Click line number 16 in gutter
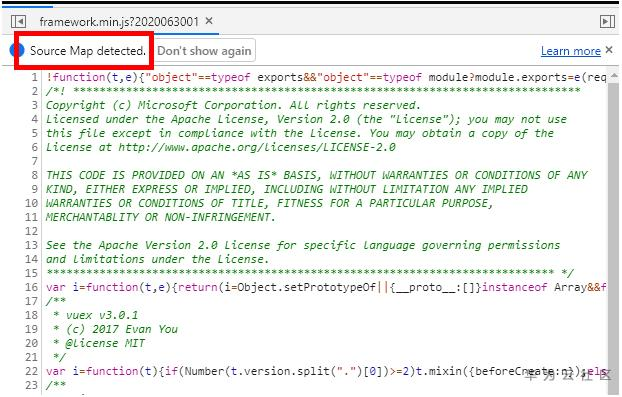Image resolution: width=622 pixels, height=397 pixels. [31, 287]
